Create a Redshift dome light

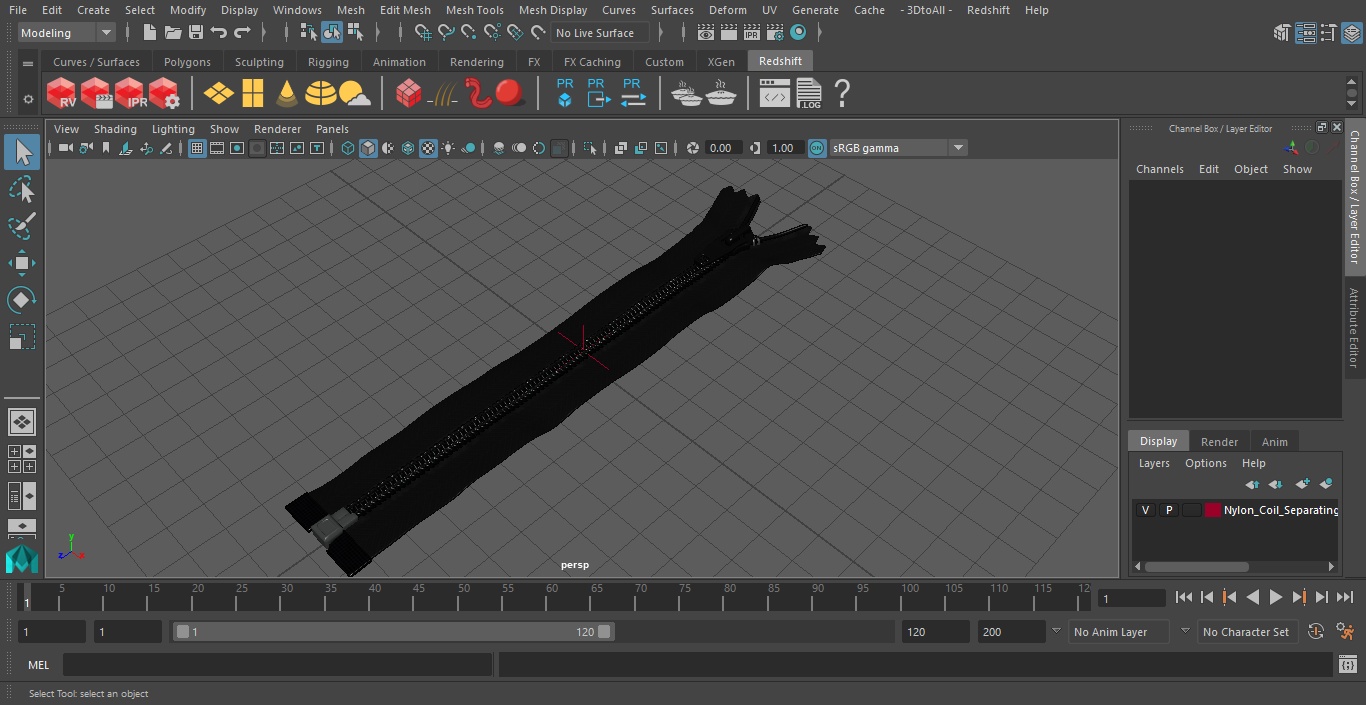pyautogui.click(x=320, y=93)
